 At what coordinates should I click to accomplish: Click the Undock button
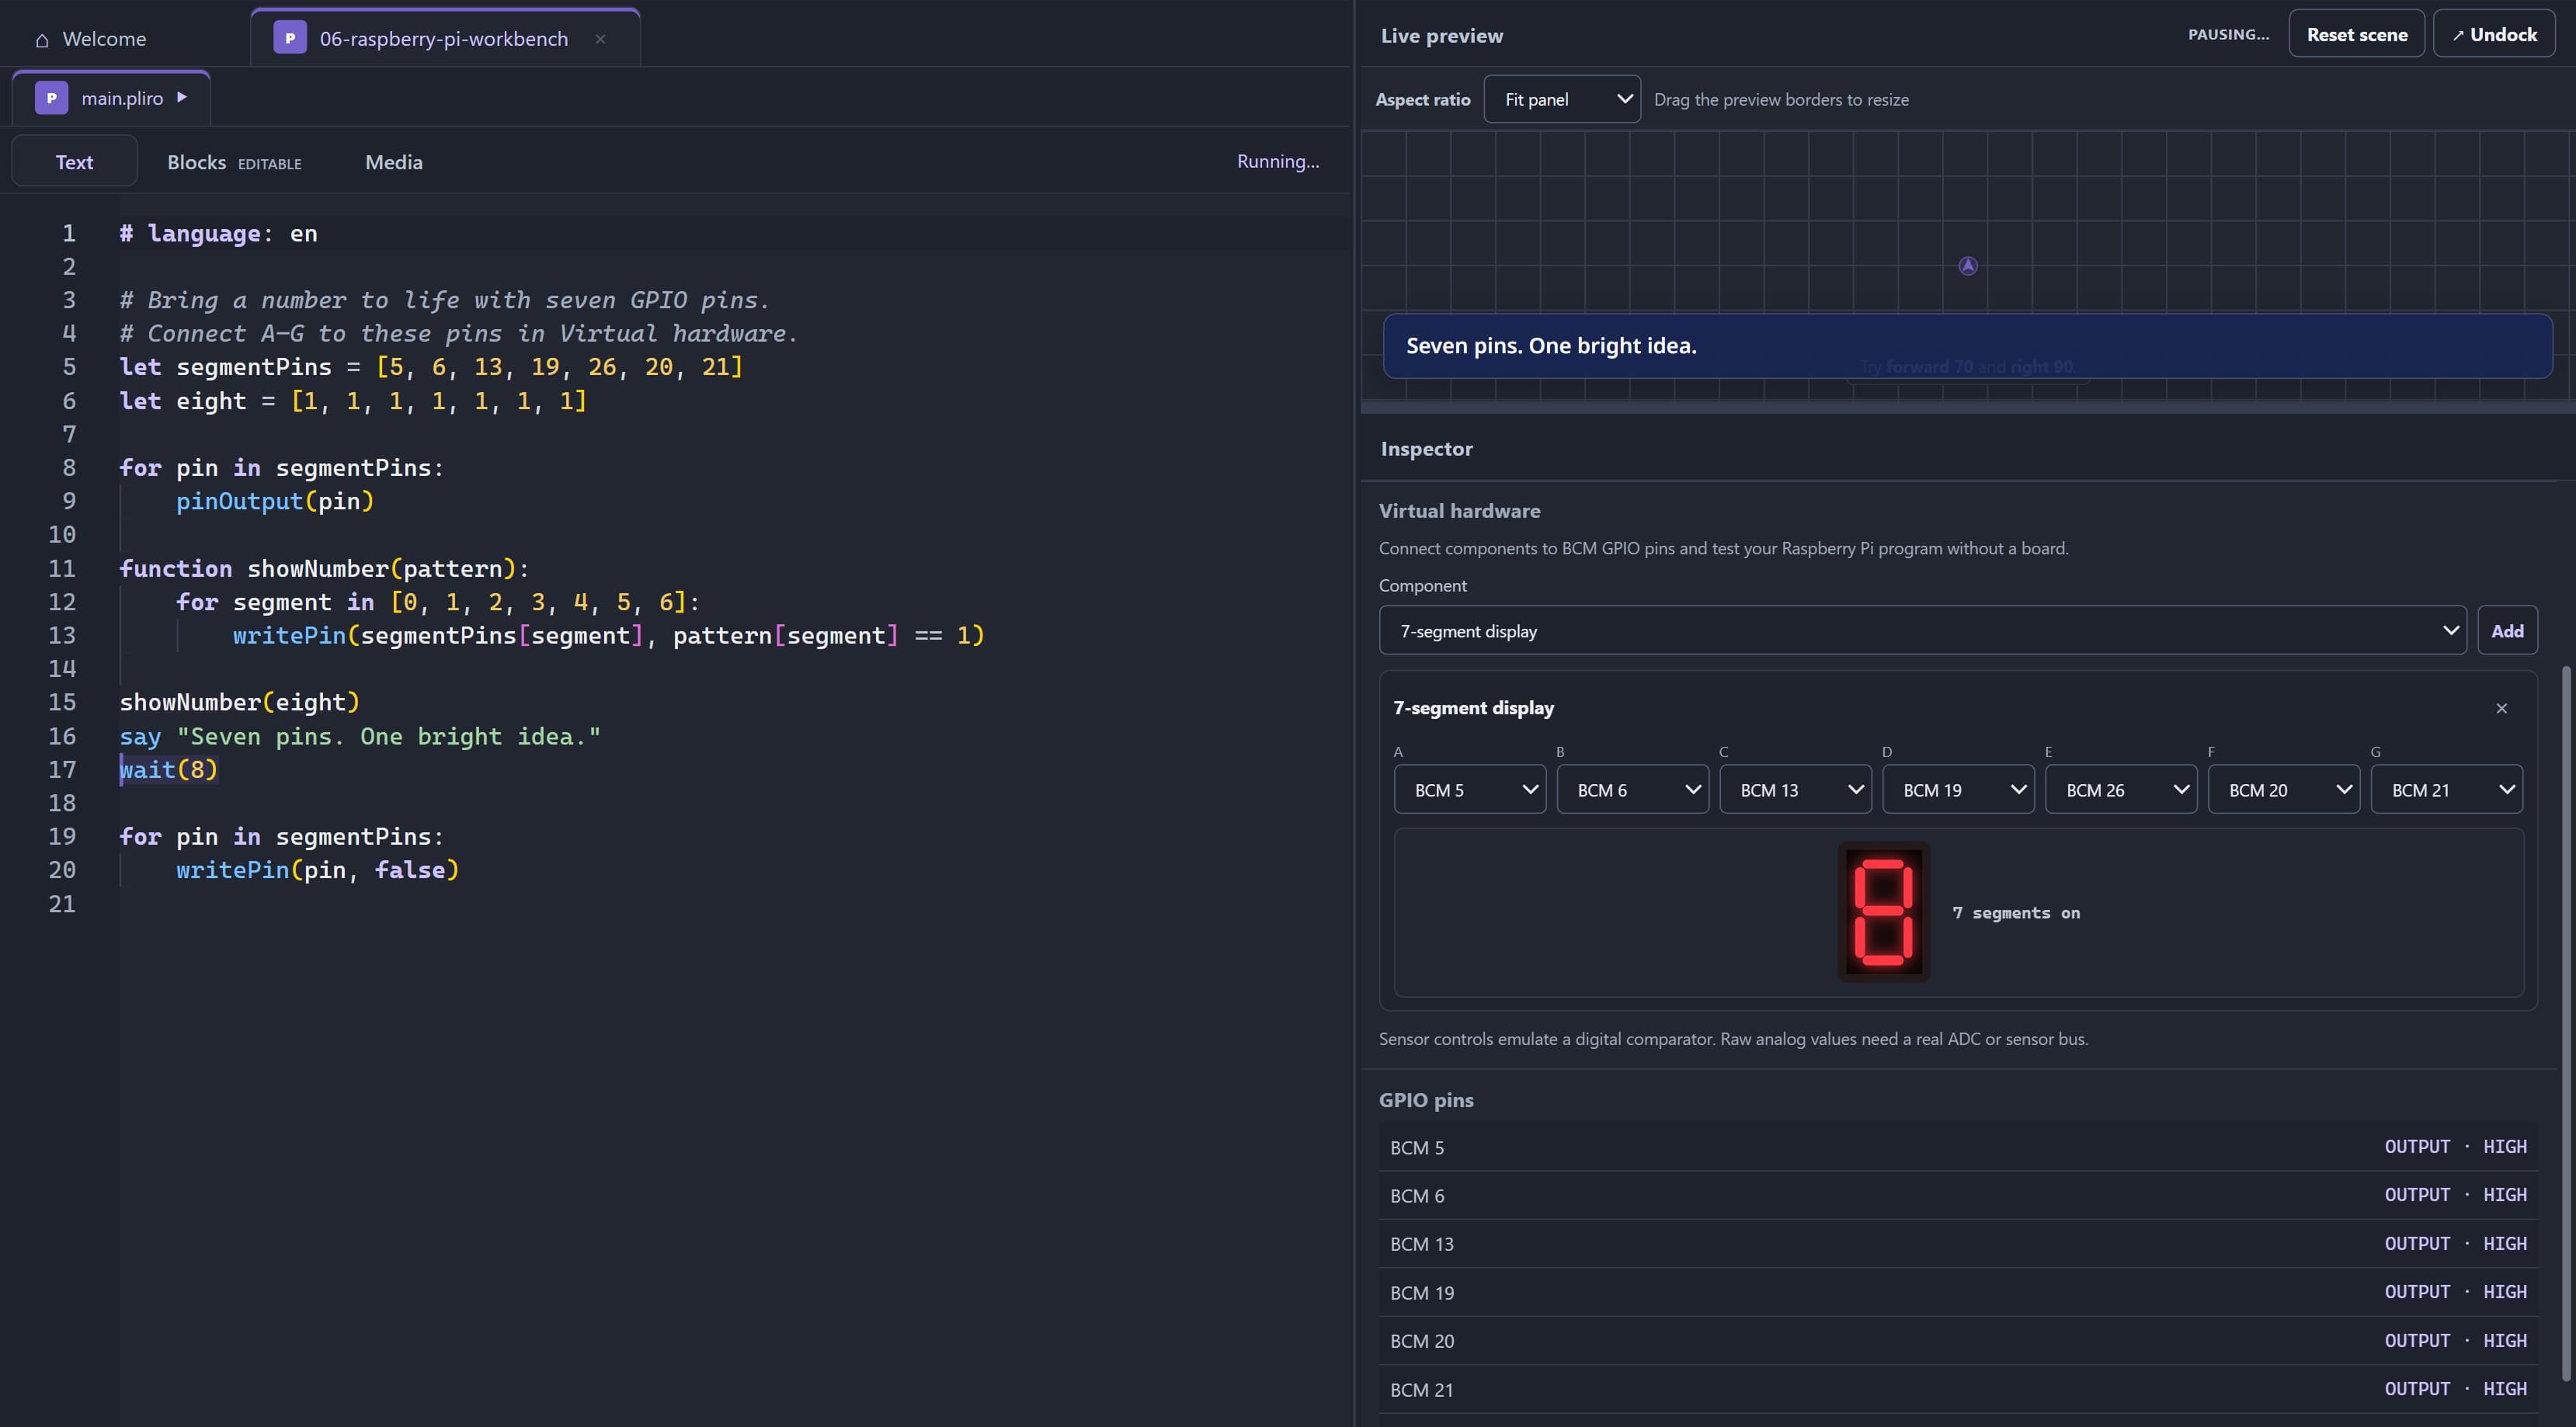click(x=2494, y=34)
